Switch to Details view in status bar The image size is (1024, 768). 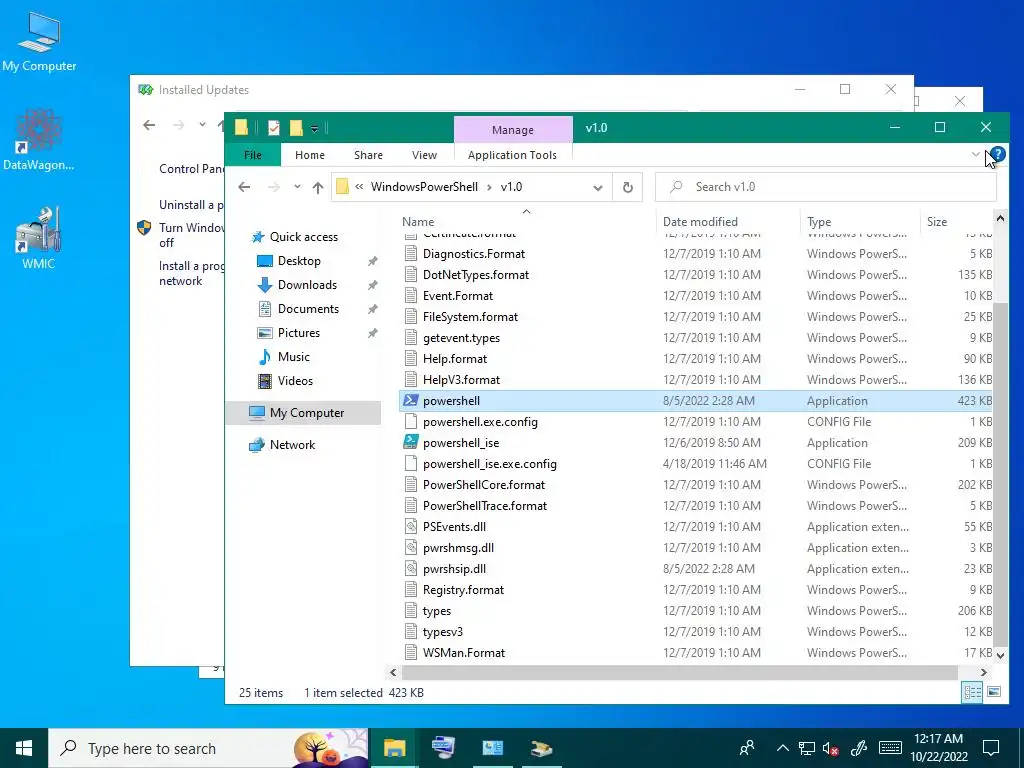[x=972, y=692]
